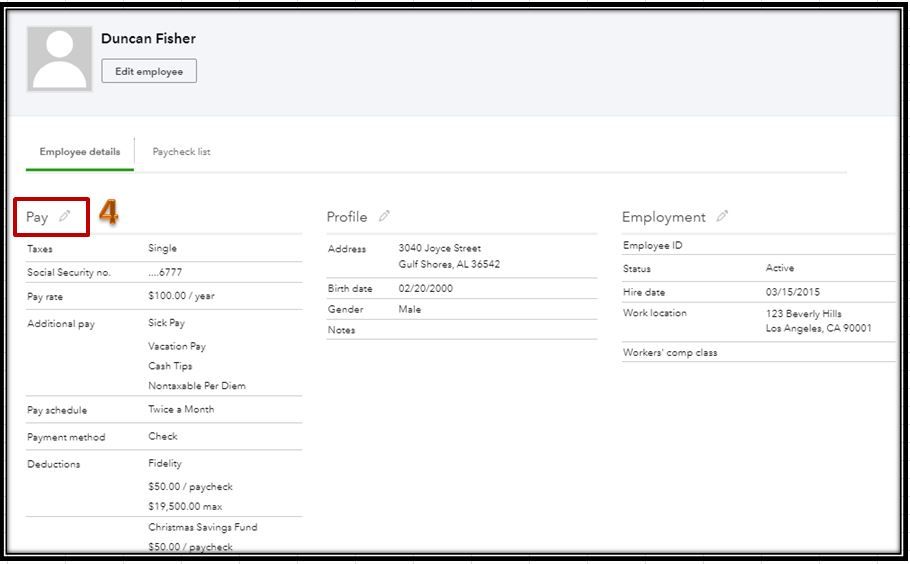Click 'Los Angeles, CA 90001' location line

[818, 328]
